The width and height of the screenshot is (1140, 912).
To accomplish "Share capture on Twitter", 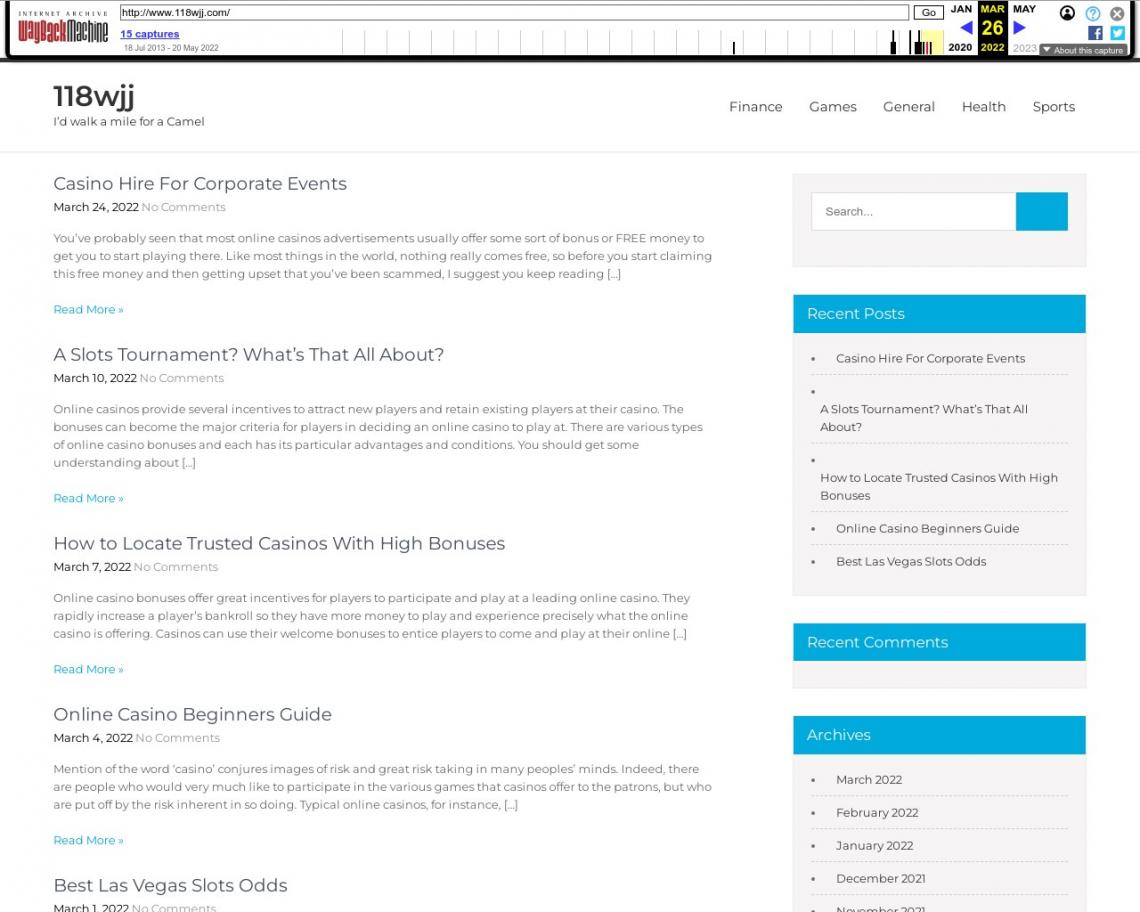I will (x=1117, y=33).
